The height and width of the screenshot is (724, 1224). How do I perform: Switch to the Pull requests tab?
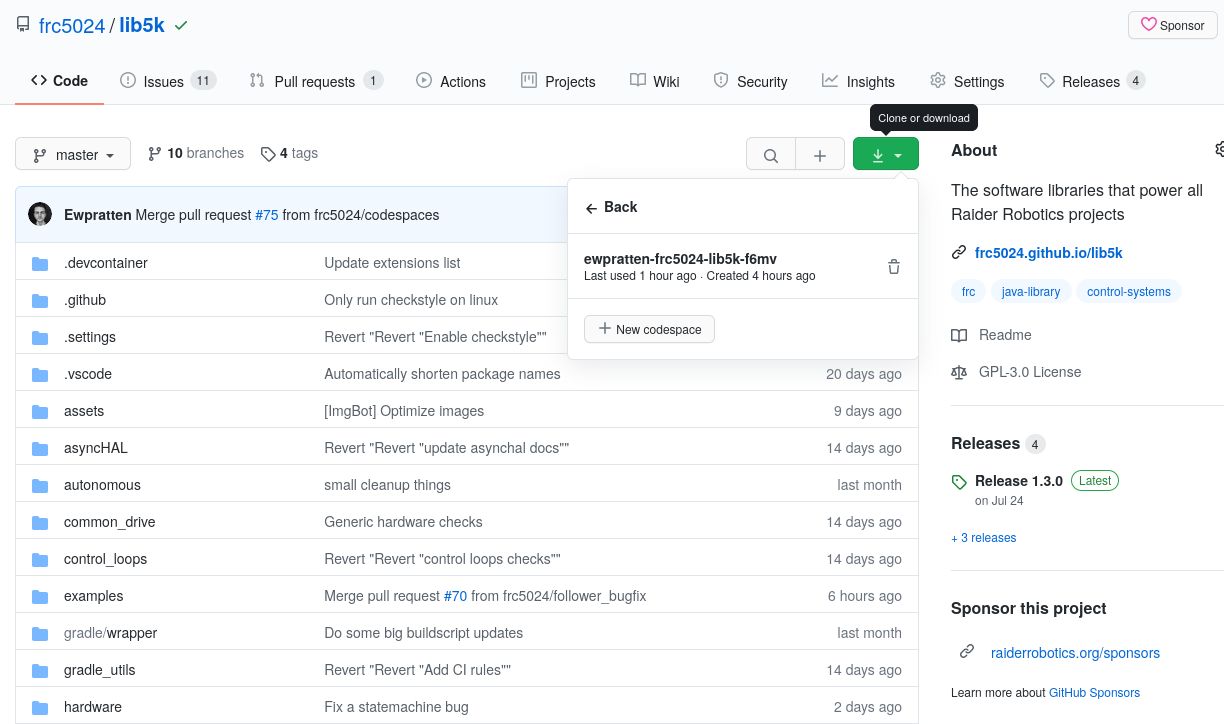pyautogui.click(x=315, y=81)
